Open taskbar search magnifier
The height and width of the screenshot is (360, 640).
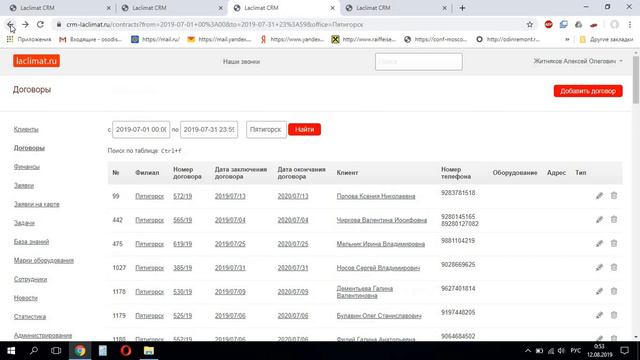coord(34,351)
